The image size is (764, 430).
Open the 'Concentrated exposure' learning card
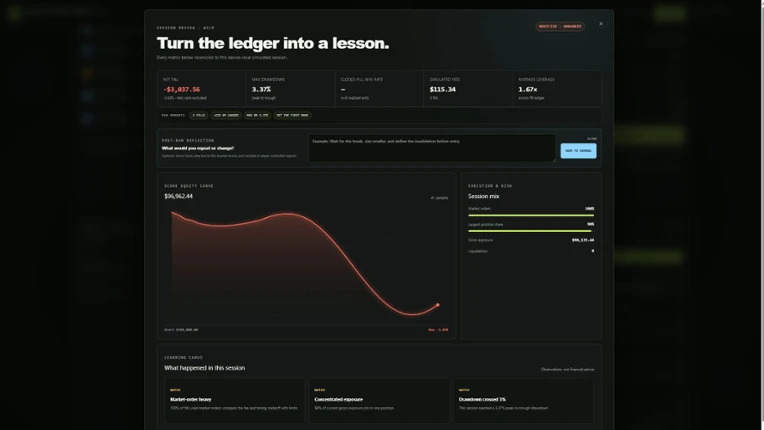click(x=379, y=401)
